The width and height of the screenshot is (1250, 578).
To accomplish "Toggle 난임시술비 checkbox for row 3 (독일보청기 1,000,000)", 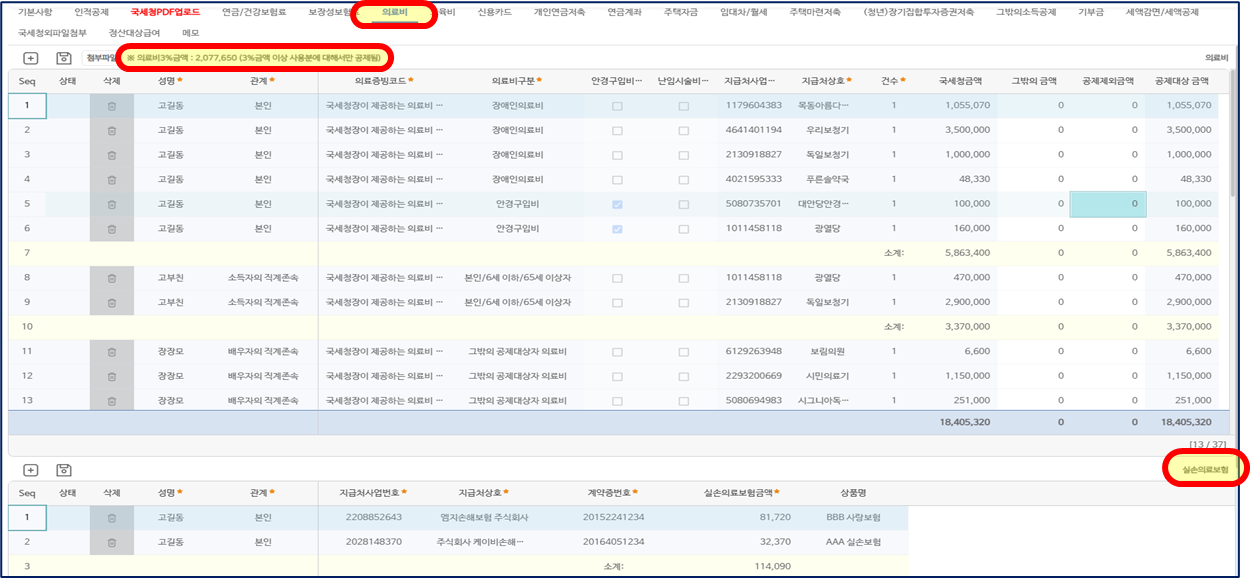I will tap(684, 154).
